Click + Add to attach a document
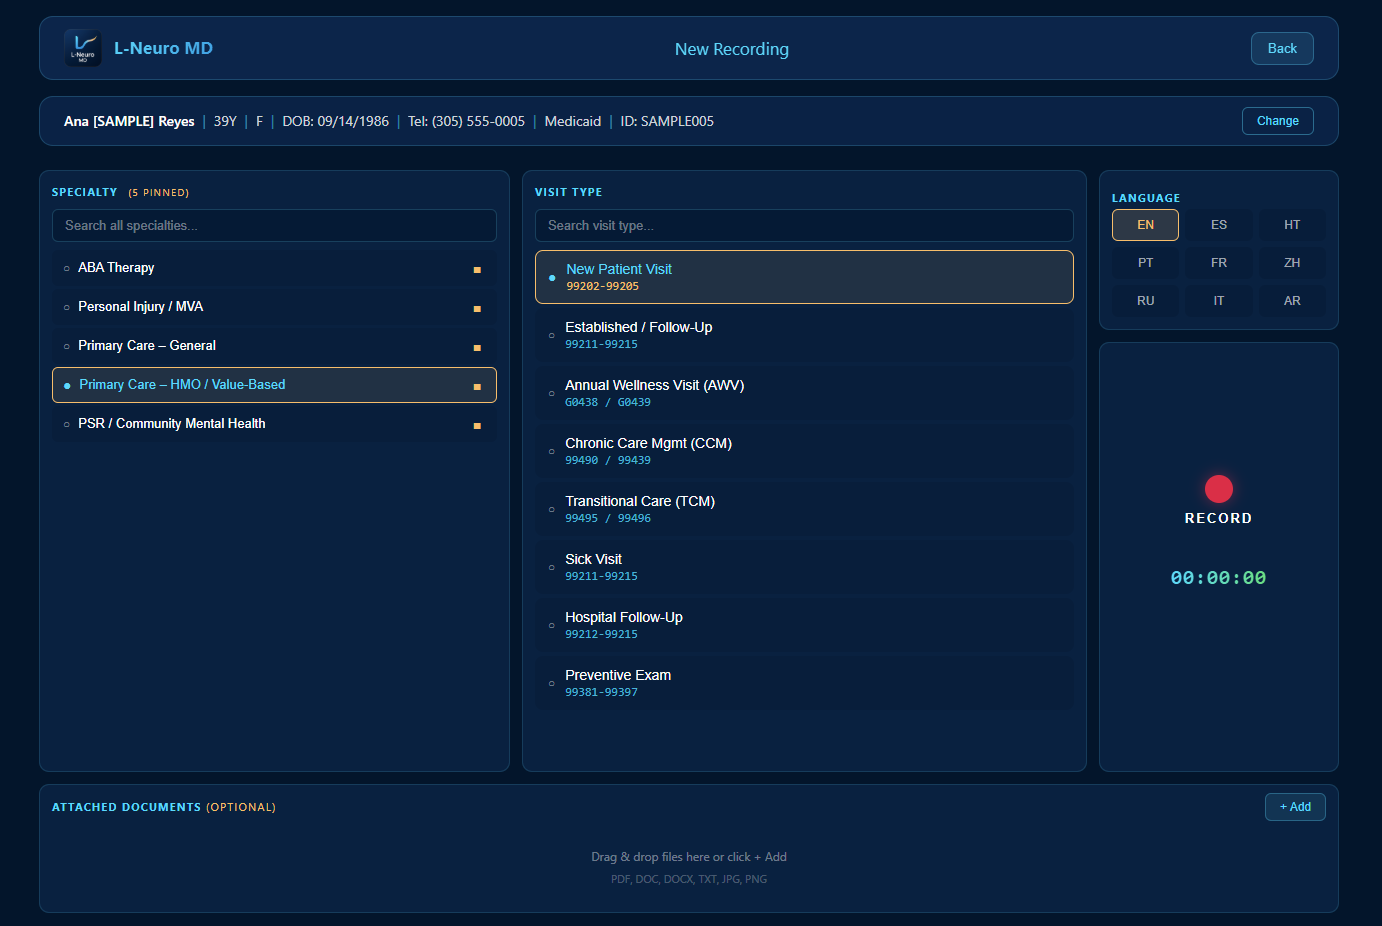 1295,806
